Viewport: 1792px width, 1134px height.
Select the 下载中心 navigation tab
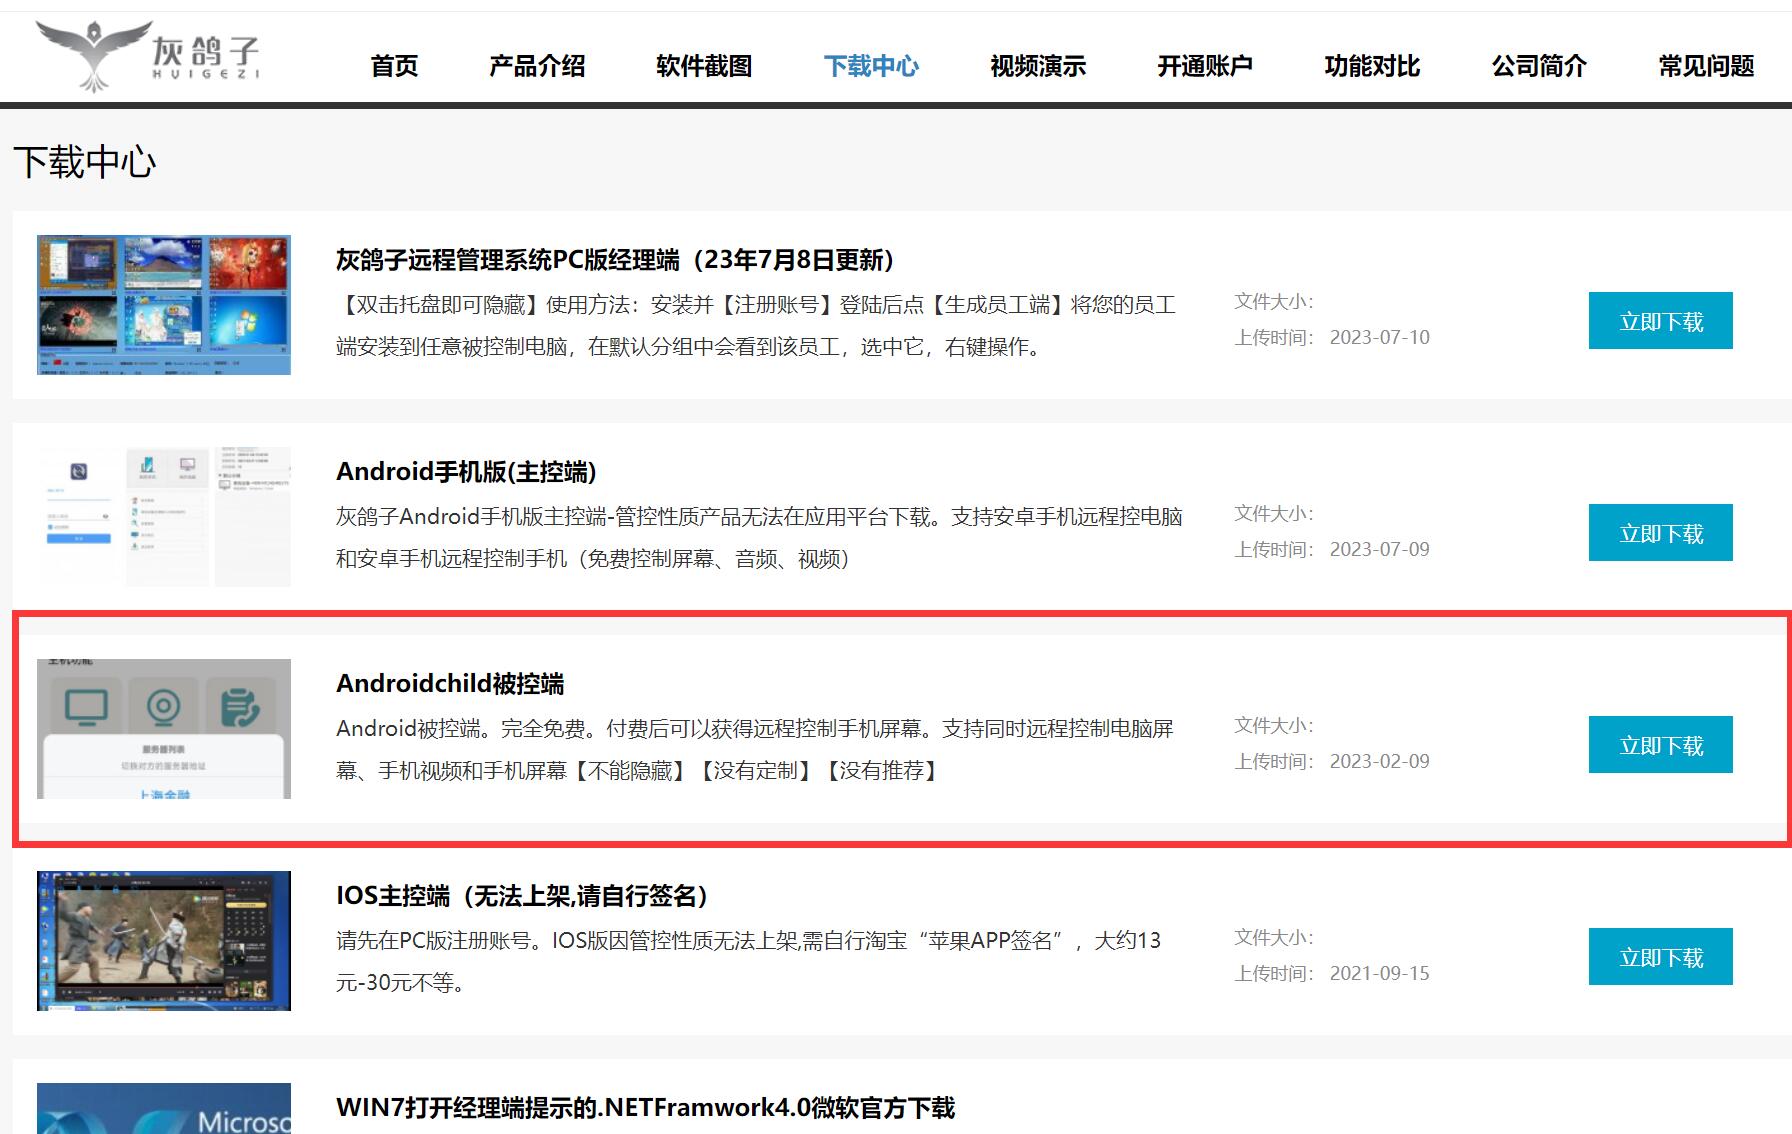tap(871, 66)
